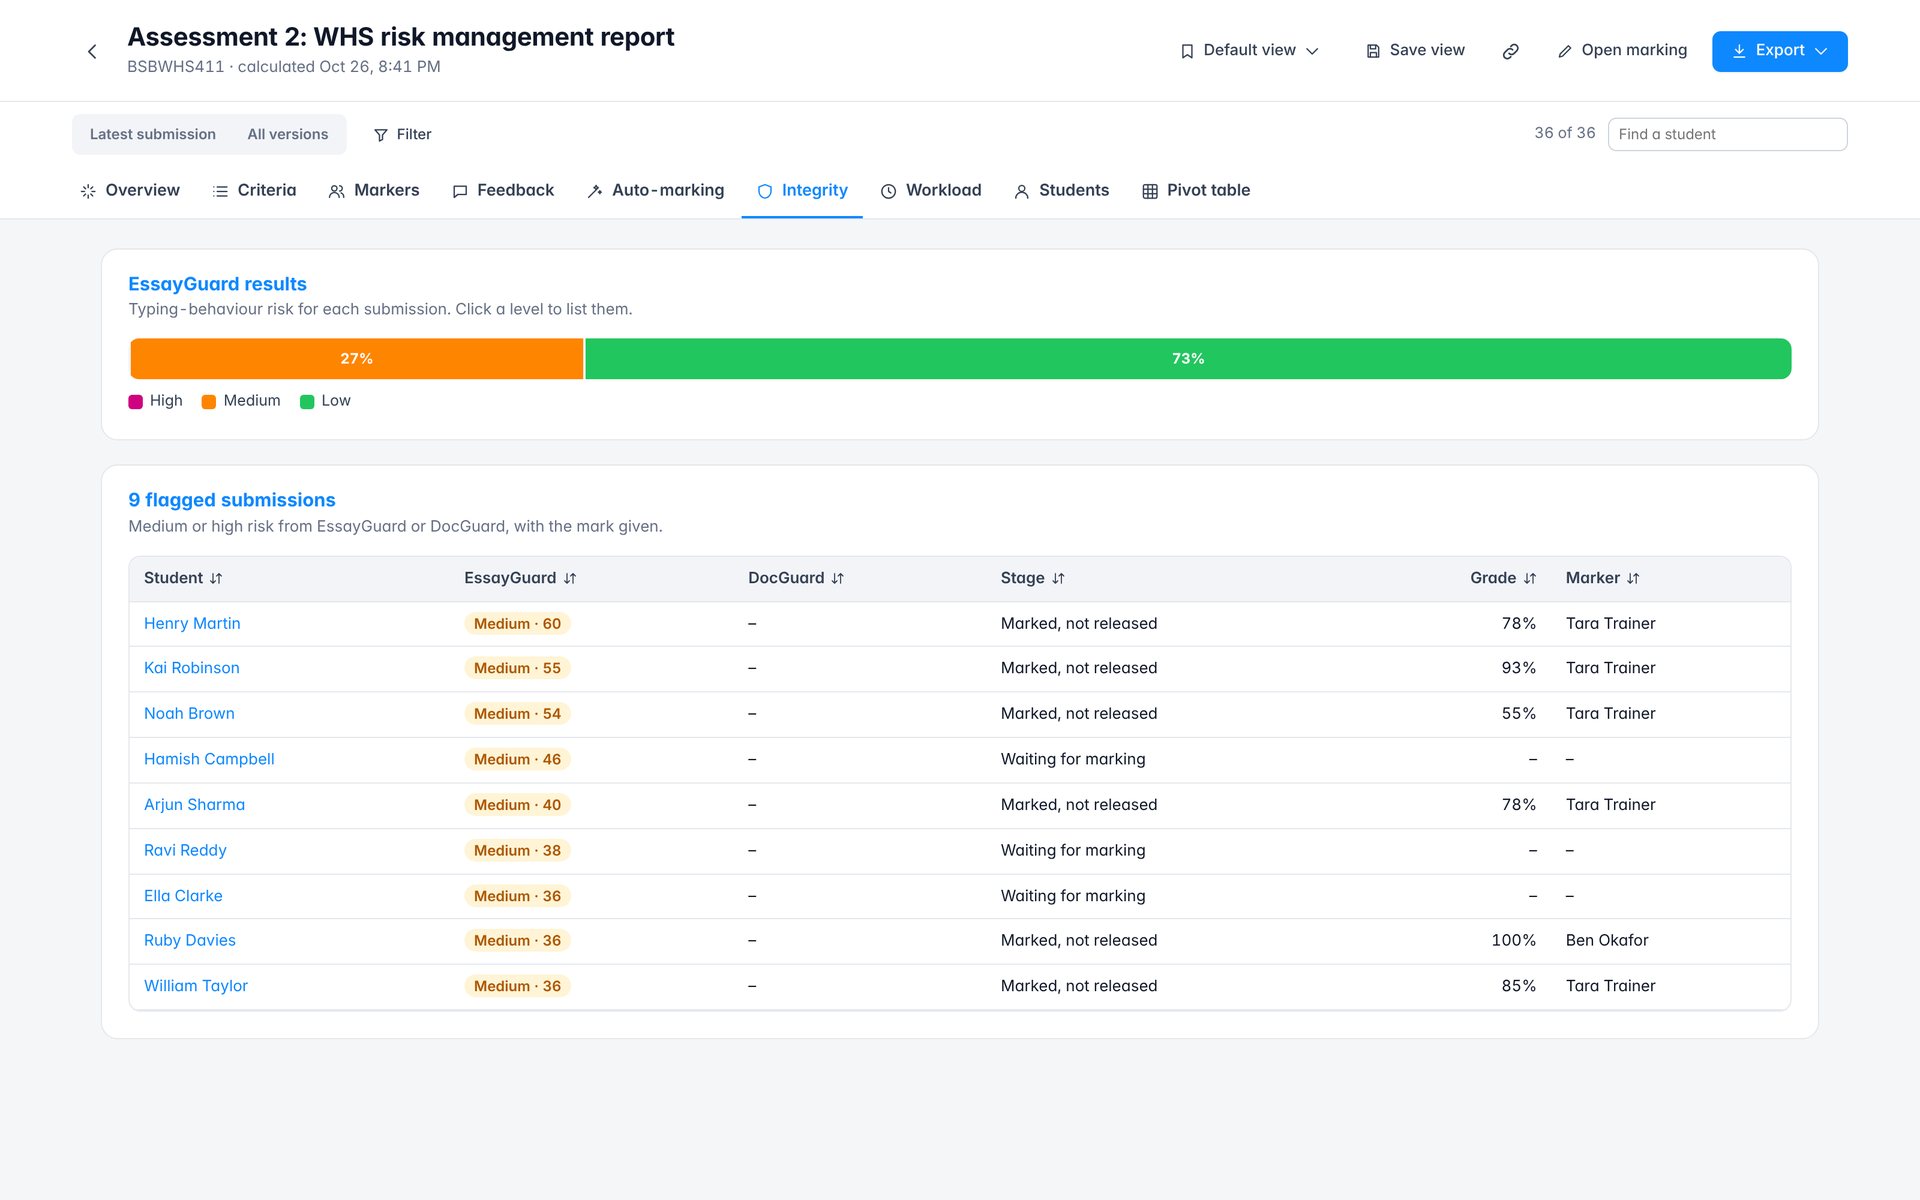Click the Integrity shield icon

(765, 191)
